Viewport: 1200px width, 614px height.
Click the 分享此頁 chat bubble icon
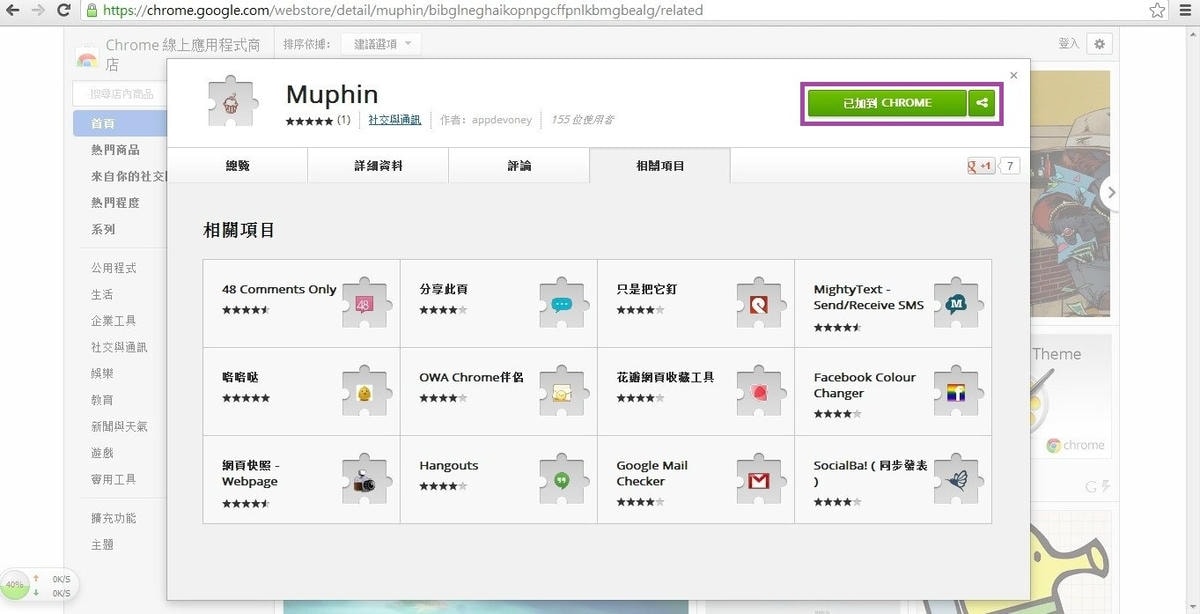[x=562, y=303]
